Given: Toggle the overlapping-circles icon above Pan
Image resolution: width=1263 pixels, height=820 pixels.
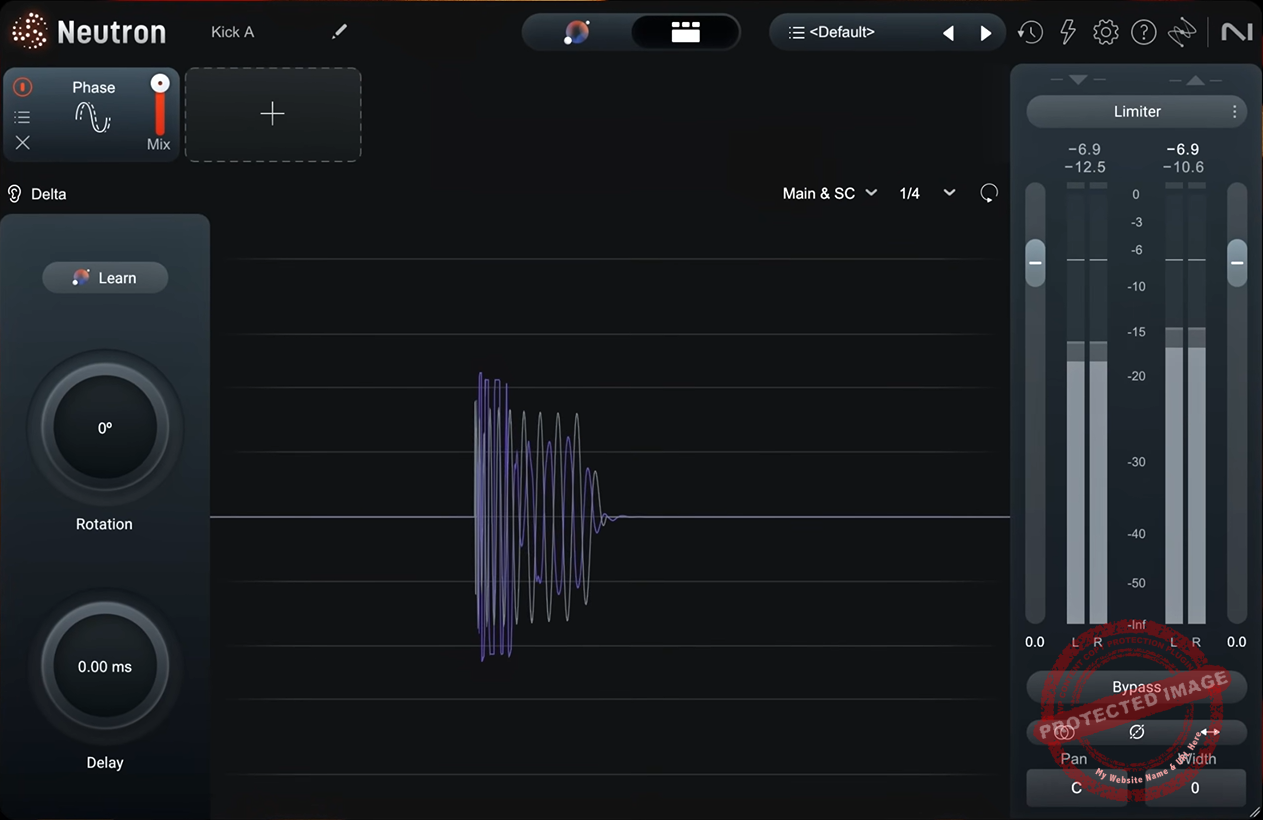Looking at the screenshot, I should [x=1064, y=732].
